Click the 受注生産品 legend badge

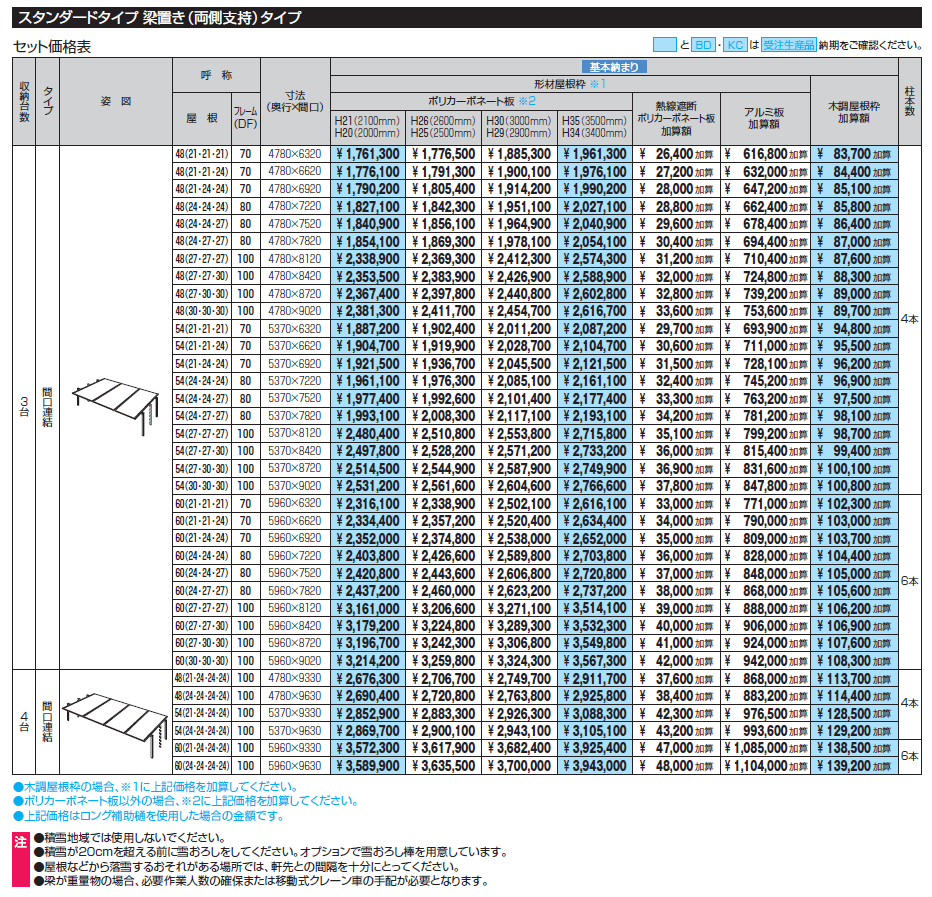[788, 45]
